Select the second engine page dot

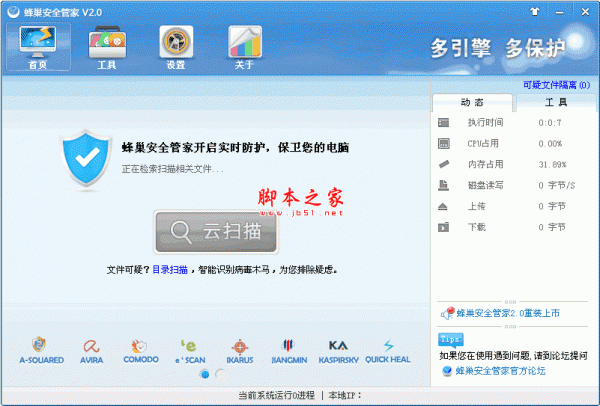pos(221,374)
